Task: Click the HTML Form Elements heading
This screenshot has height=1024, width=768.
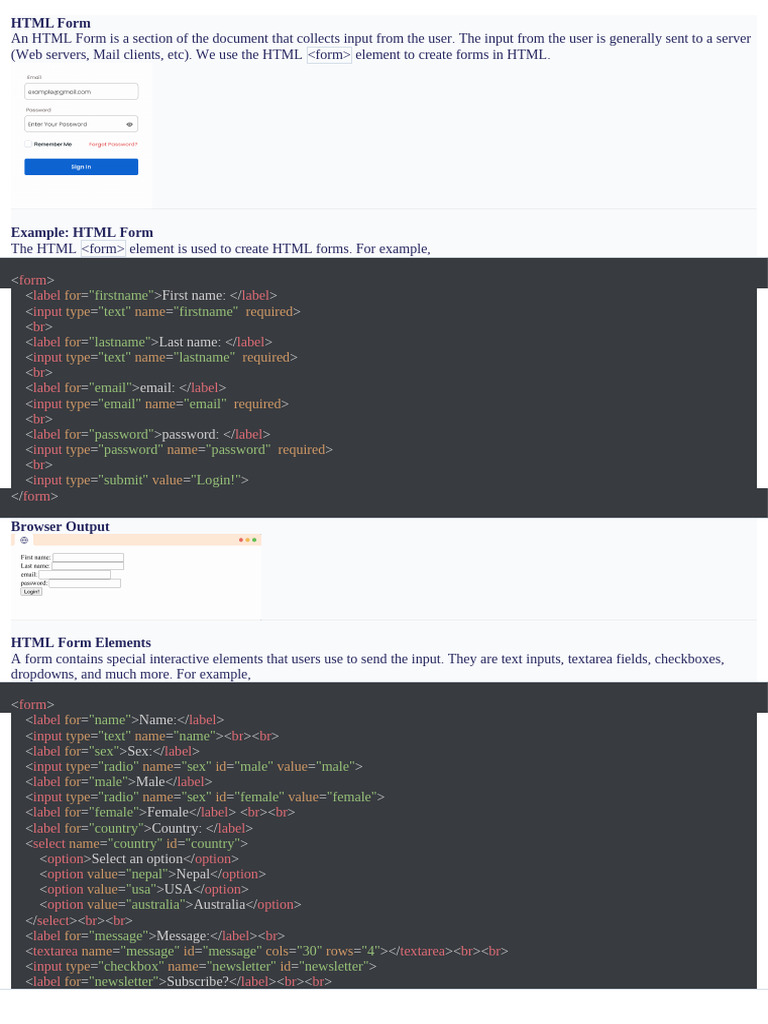Action: [81, 643]
